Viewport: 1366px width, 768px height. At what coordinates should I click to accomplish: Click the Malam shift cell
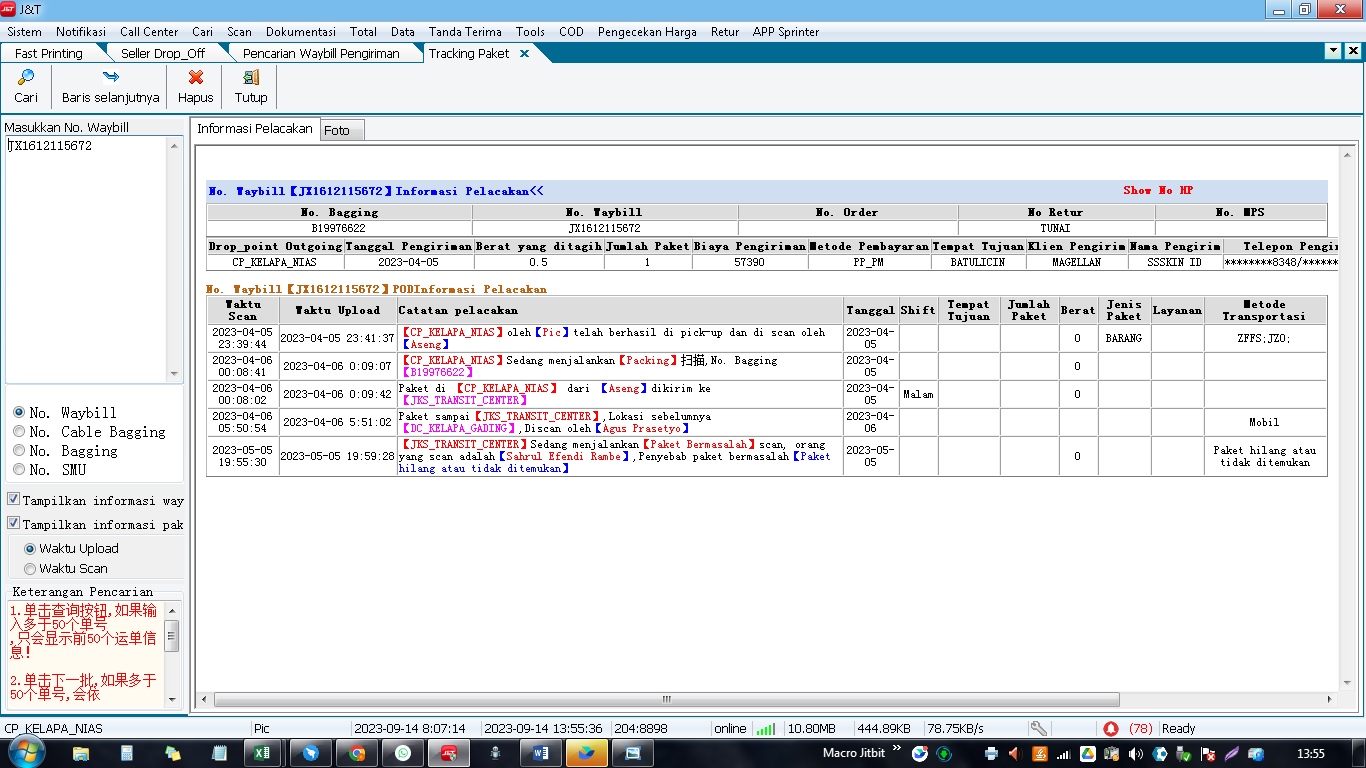(x=918, y=394)
